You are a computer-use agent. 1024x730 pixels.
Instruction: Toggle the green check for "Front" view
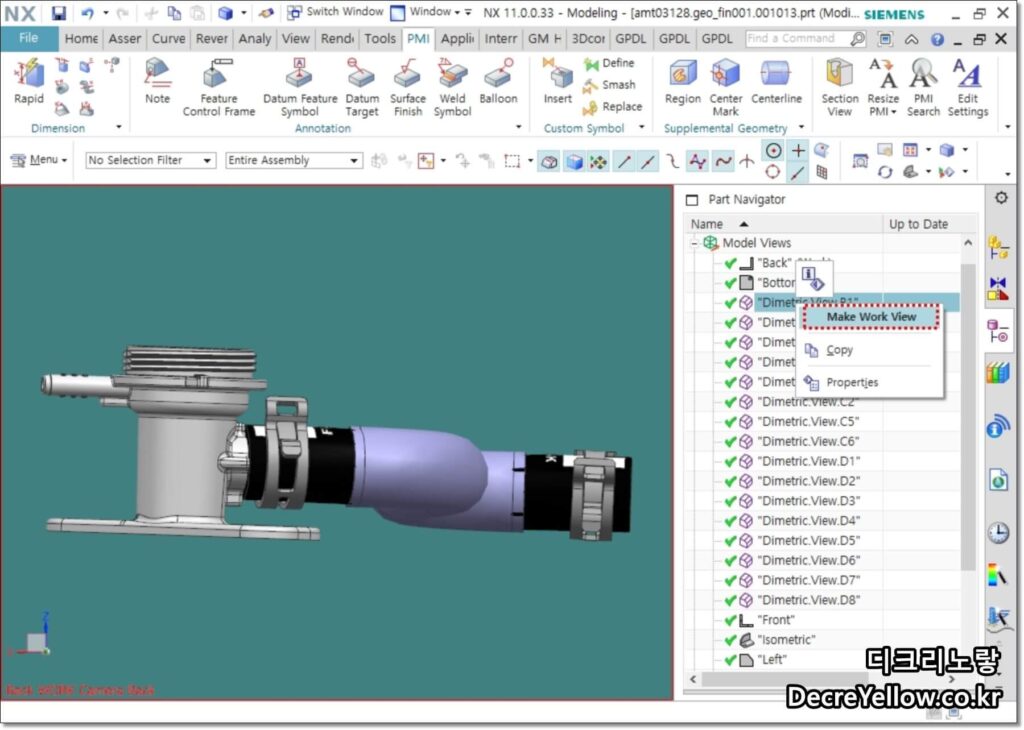pos(730,620)
